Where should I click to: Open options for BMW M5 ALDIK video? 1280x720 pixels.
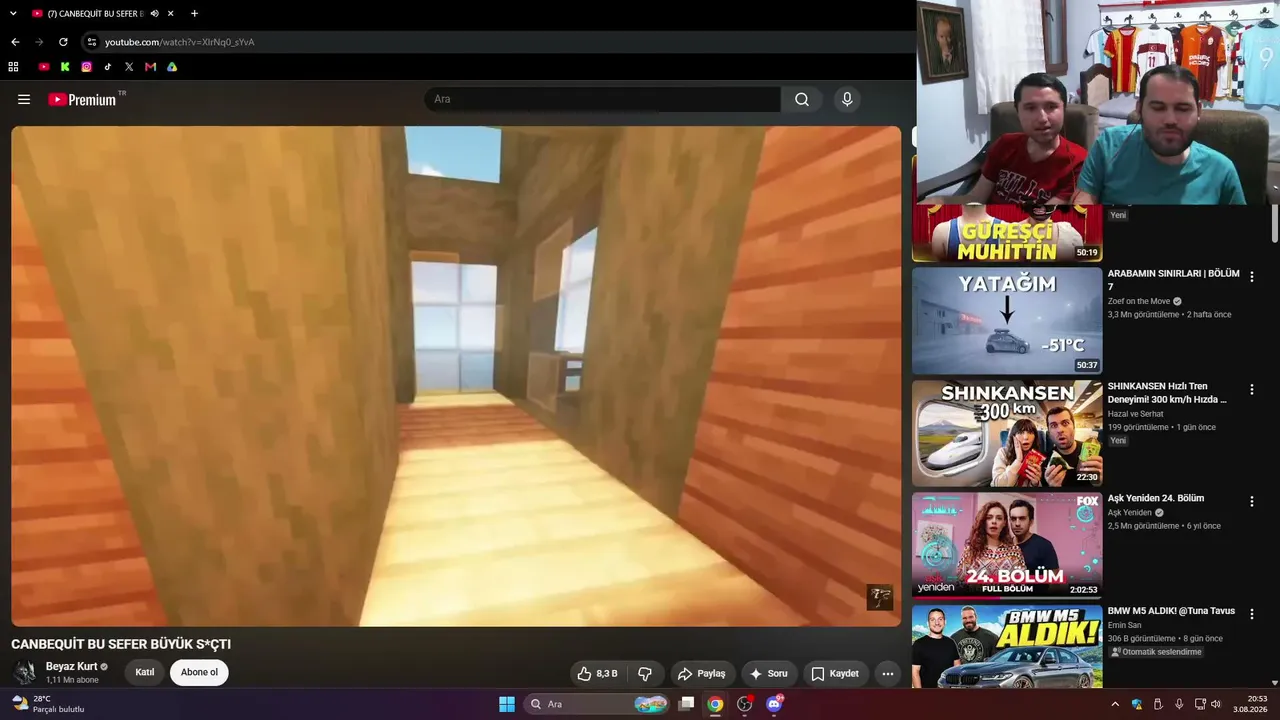(x=1251, y=614)
